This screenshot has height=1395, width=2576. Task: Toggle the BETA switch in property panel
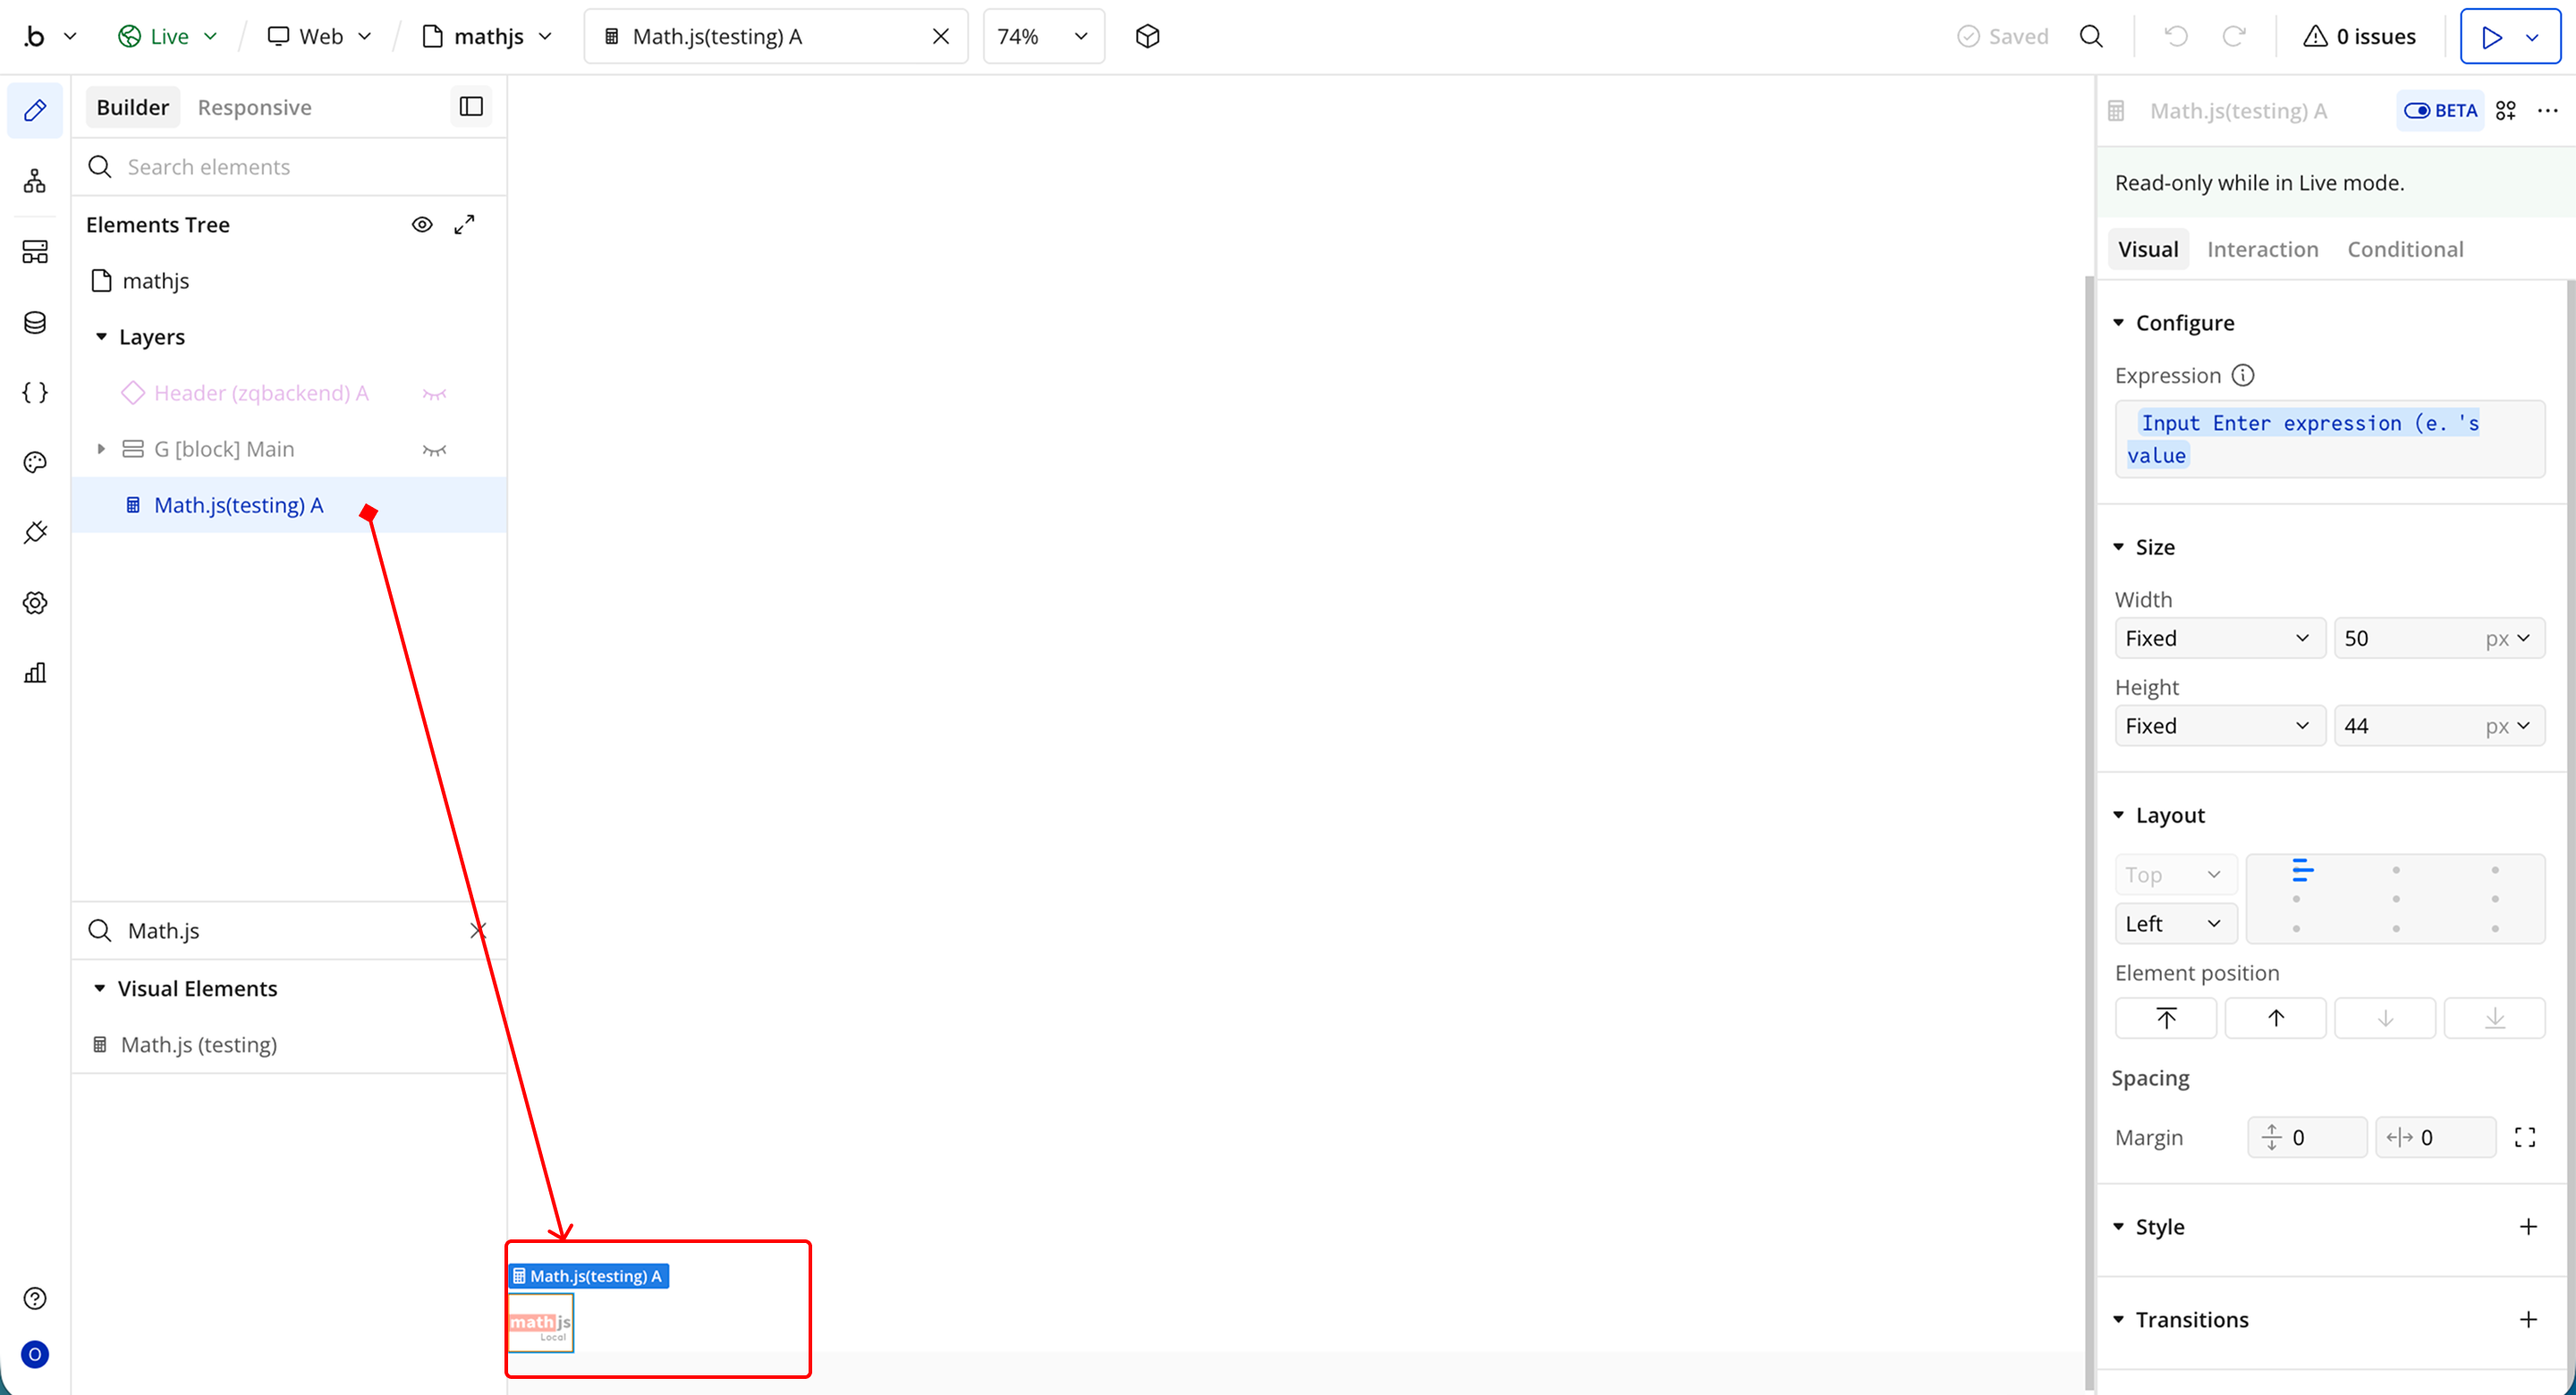[2439, 110]
